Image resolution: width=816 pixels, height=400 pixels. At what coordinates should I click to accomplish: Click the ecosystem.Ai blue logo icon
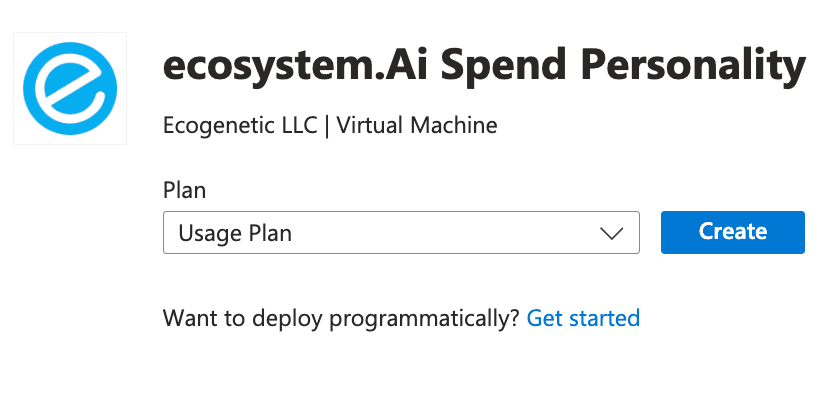click(x=70, y=88)
